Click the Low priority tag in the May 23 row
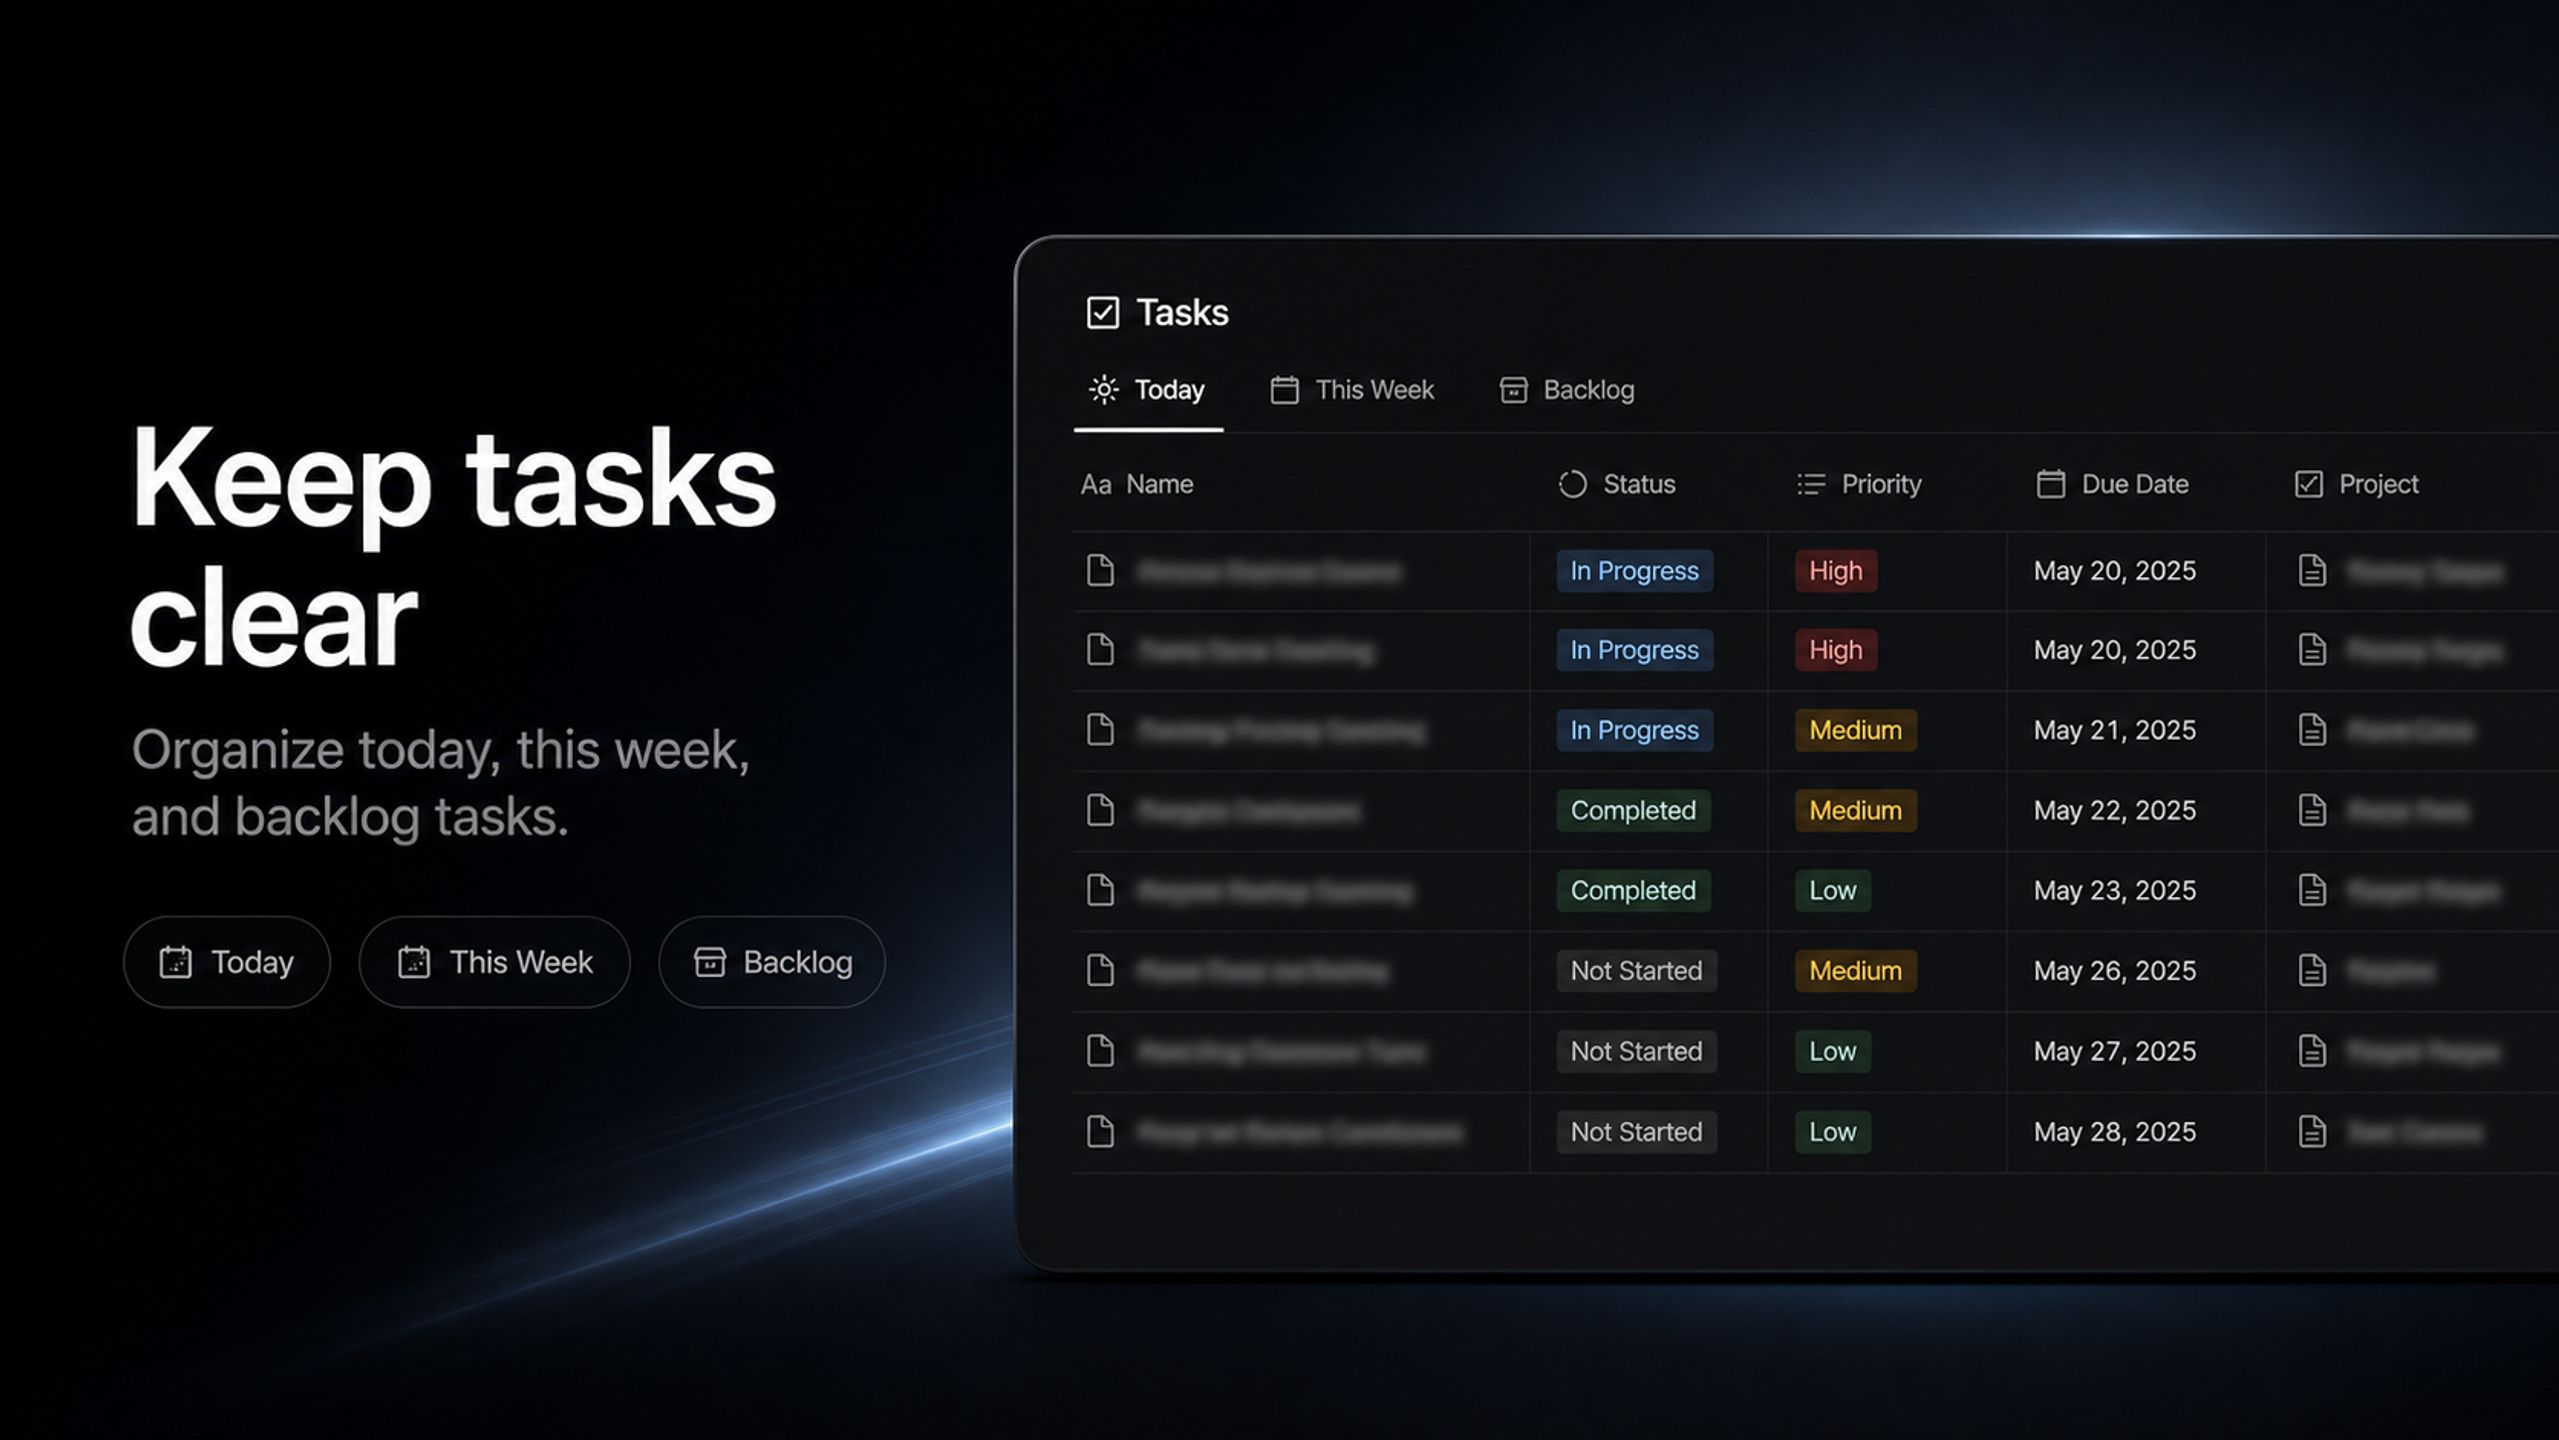Screen dimensions: 2559x1440 click(1832, 890)
